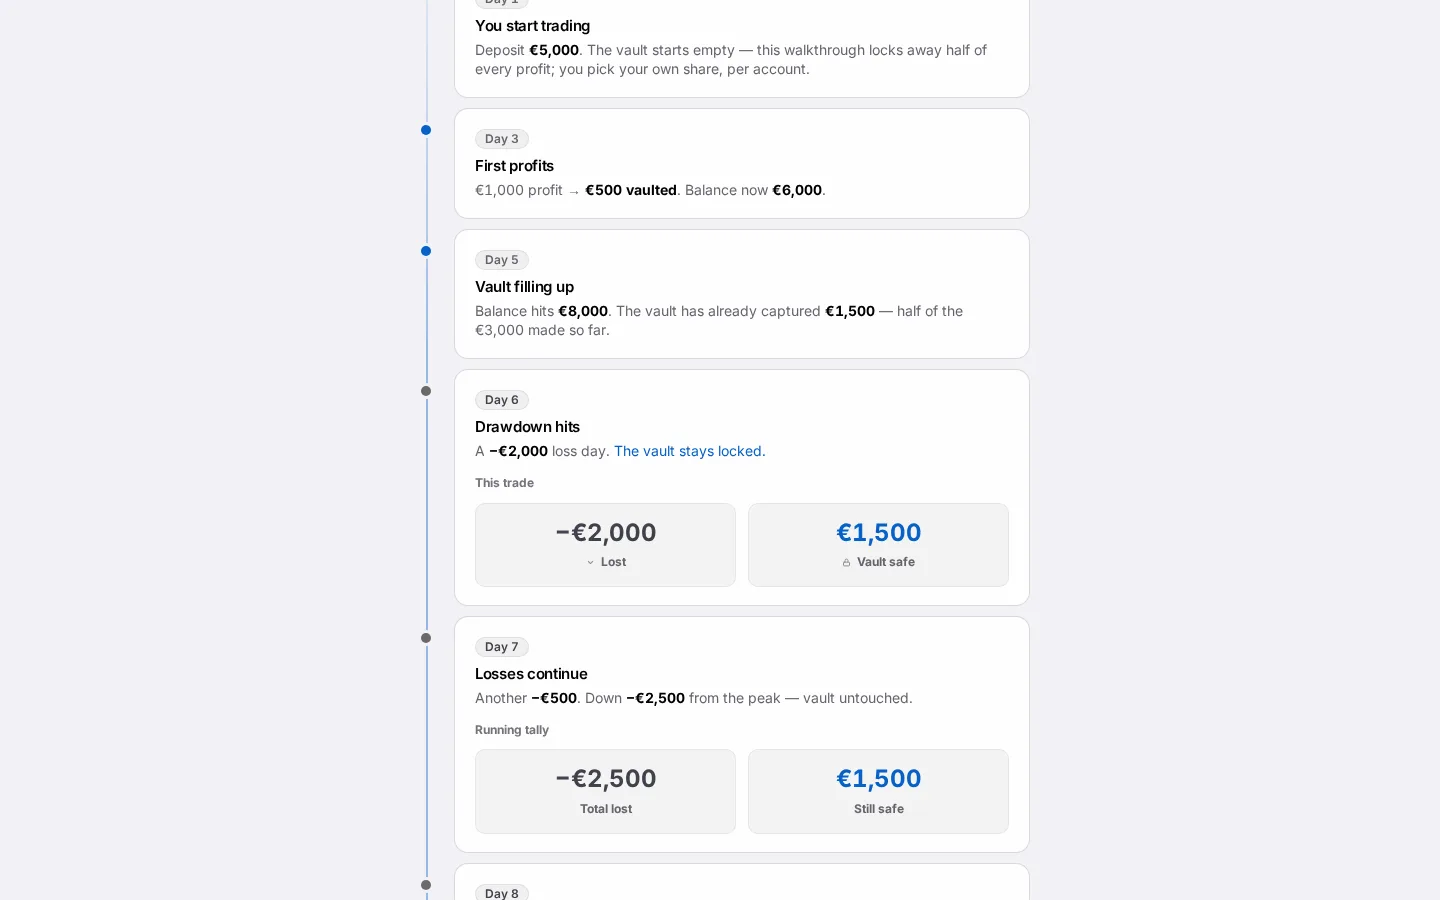This screenshot has height=900, width=1440.
Task: Open the €1,500 Still safe stat box
Action: point(879,792)
